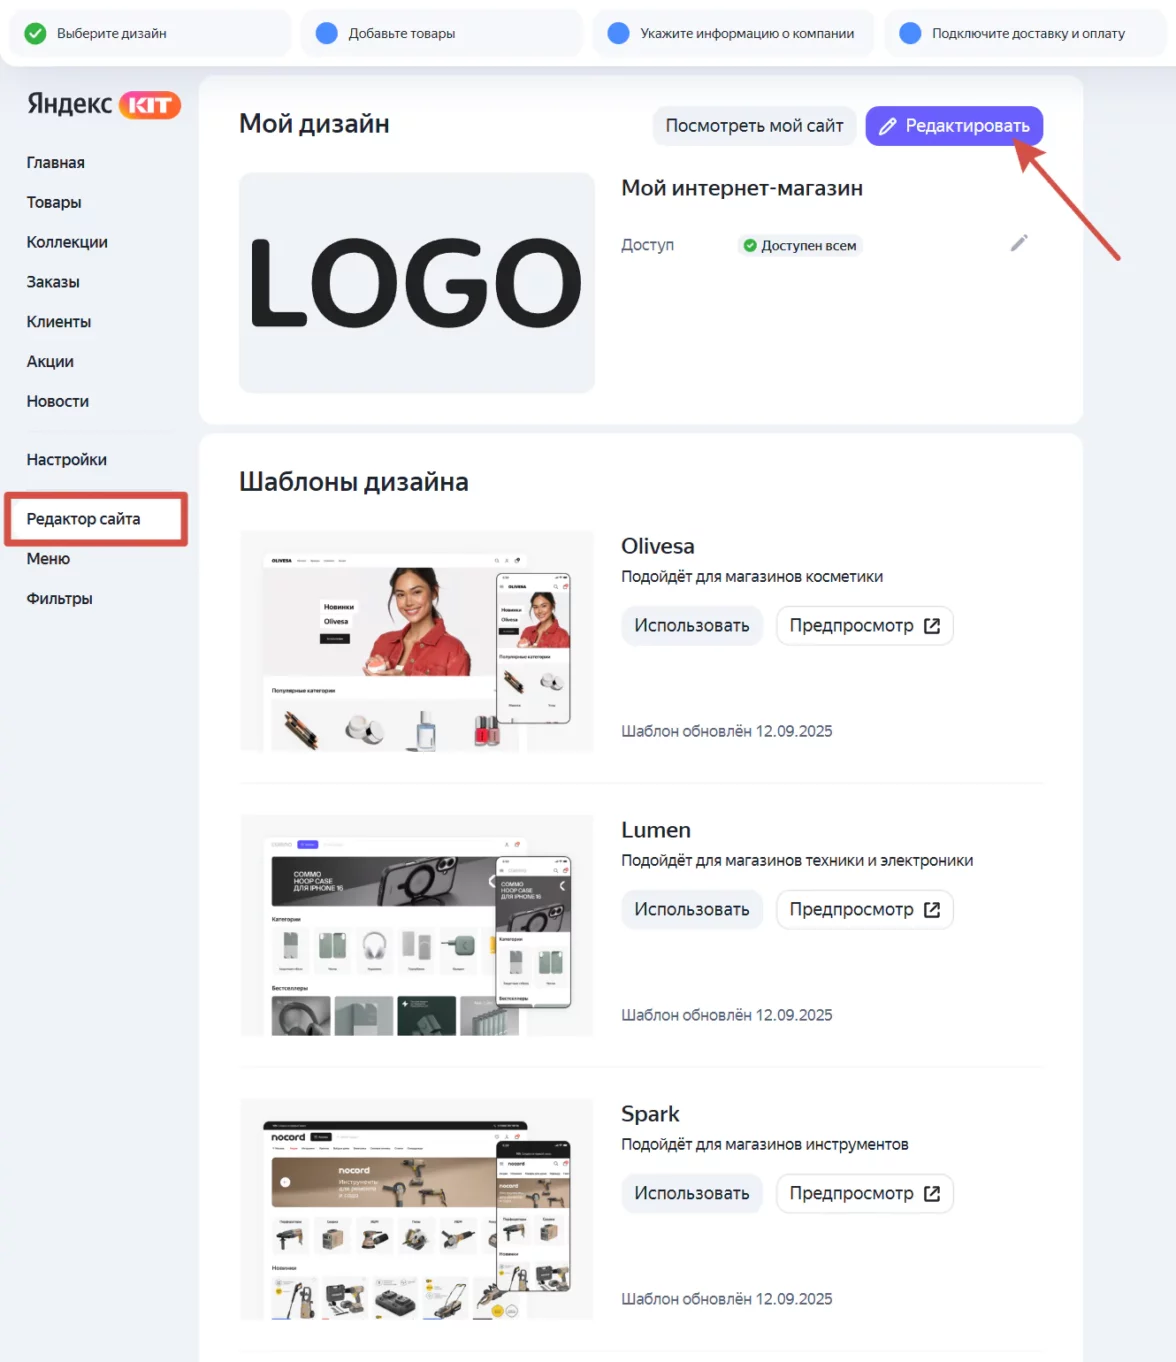Click Подойдёт для магазинов косметики text

click(752, 577)
